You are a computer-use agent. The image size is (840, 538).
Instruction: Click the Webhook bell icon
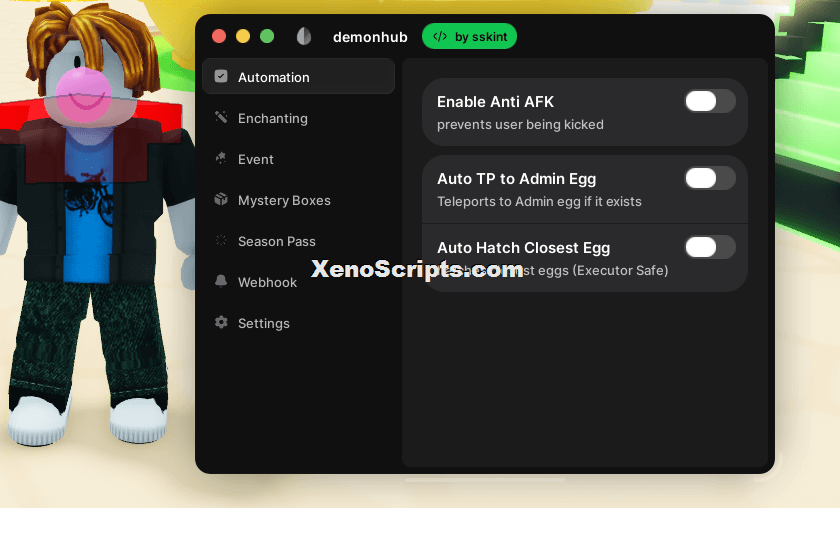point(221,281)
